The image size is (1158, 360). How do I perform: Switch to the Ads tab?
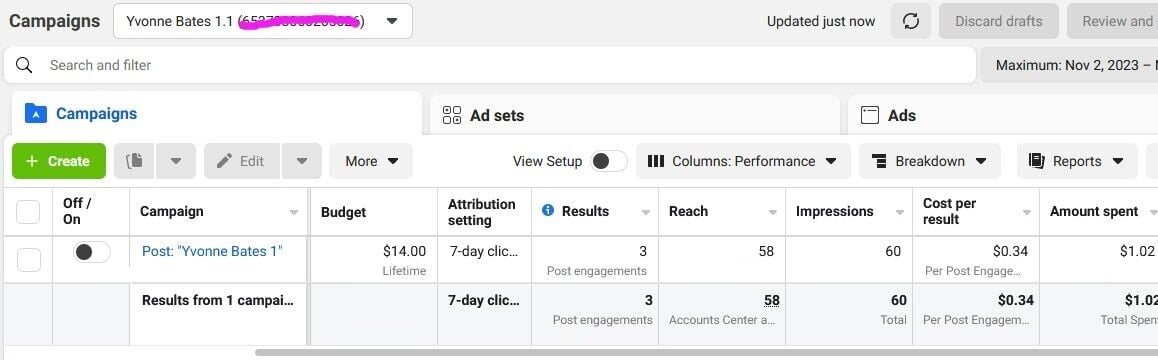pos(1003,115)
